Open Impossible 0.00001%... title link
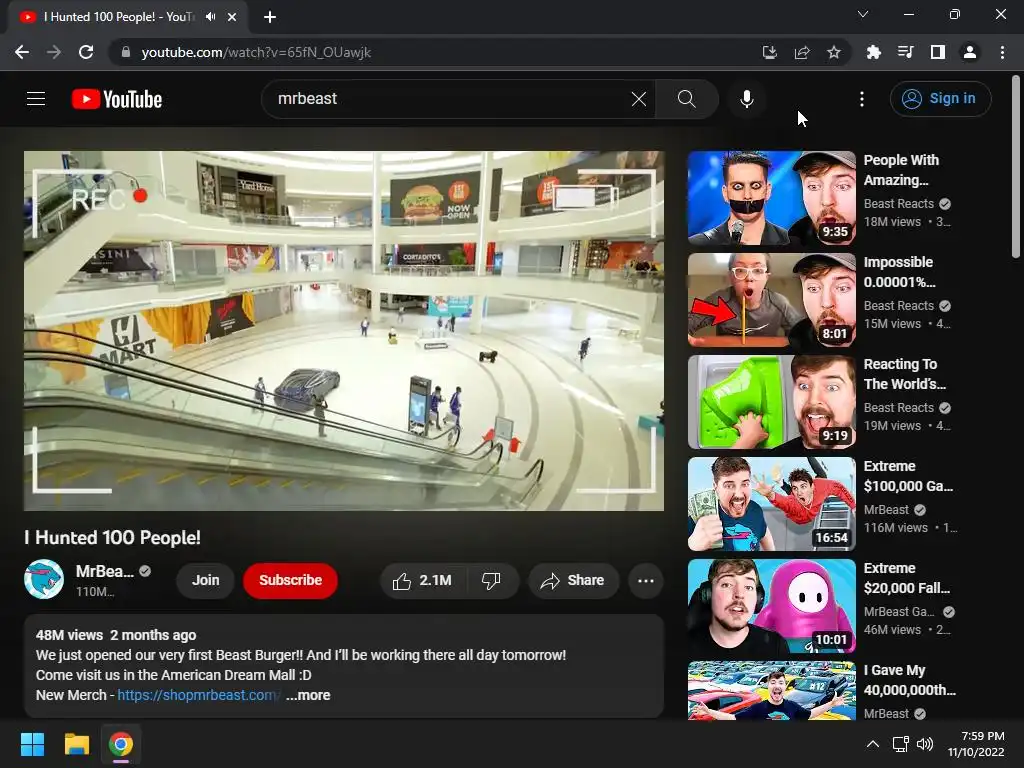The image size is (1024, 768). (x=899, y=272)
